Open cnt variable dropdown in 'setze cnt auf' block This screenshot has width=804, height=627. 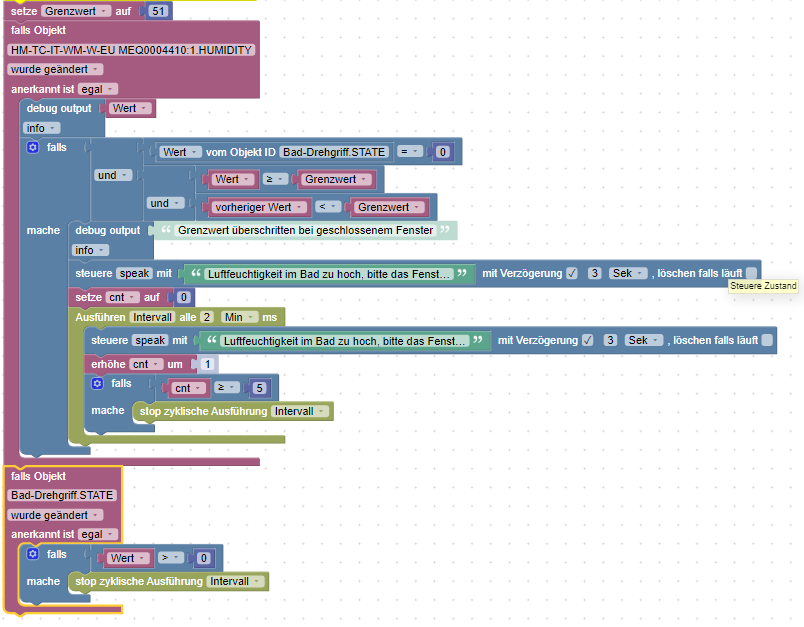[123, 297]
